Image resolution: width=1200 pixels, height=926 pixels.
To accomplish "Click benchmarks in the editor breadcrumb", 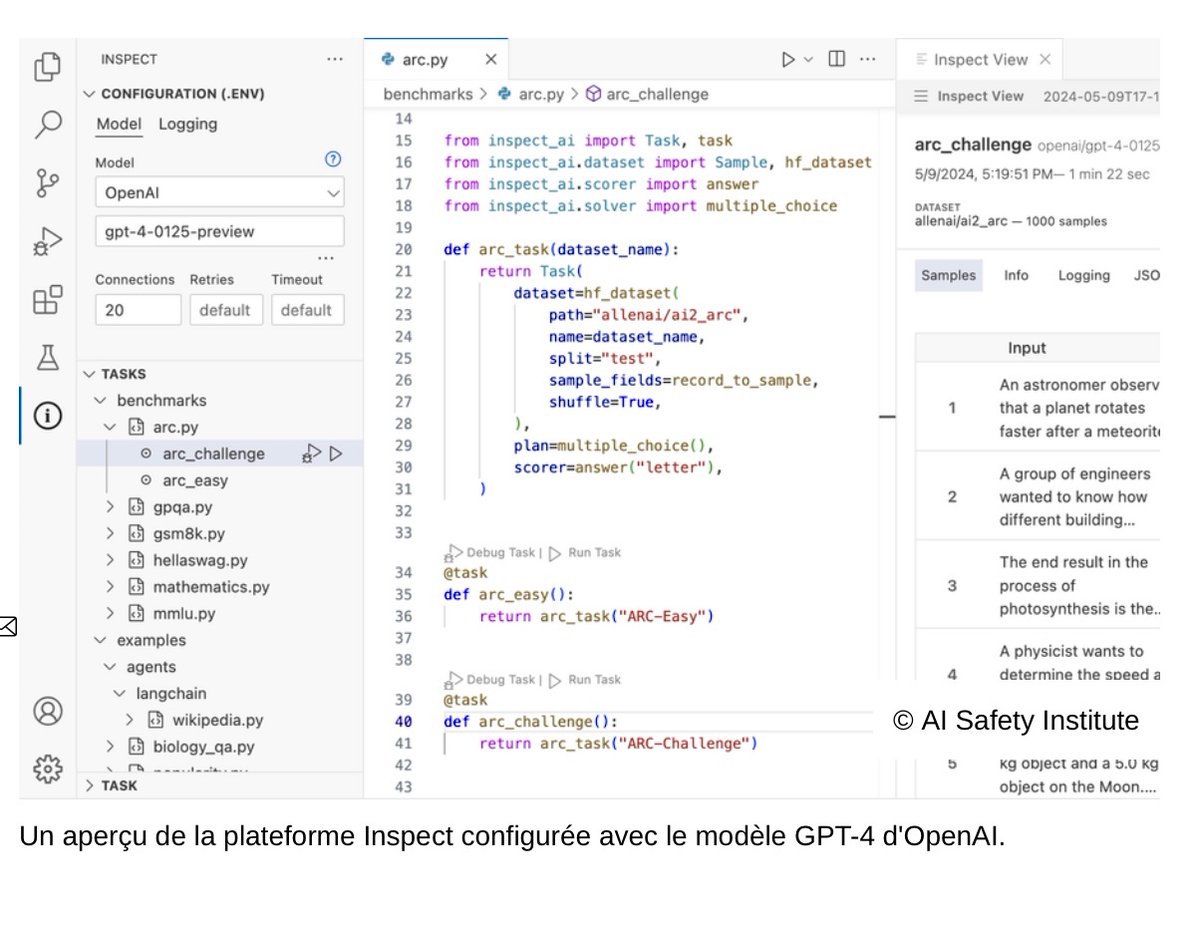I will 428,94.
